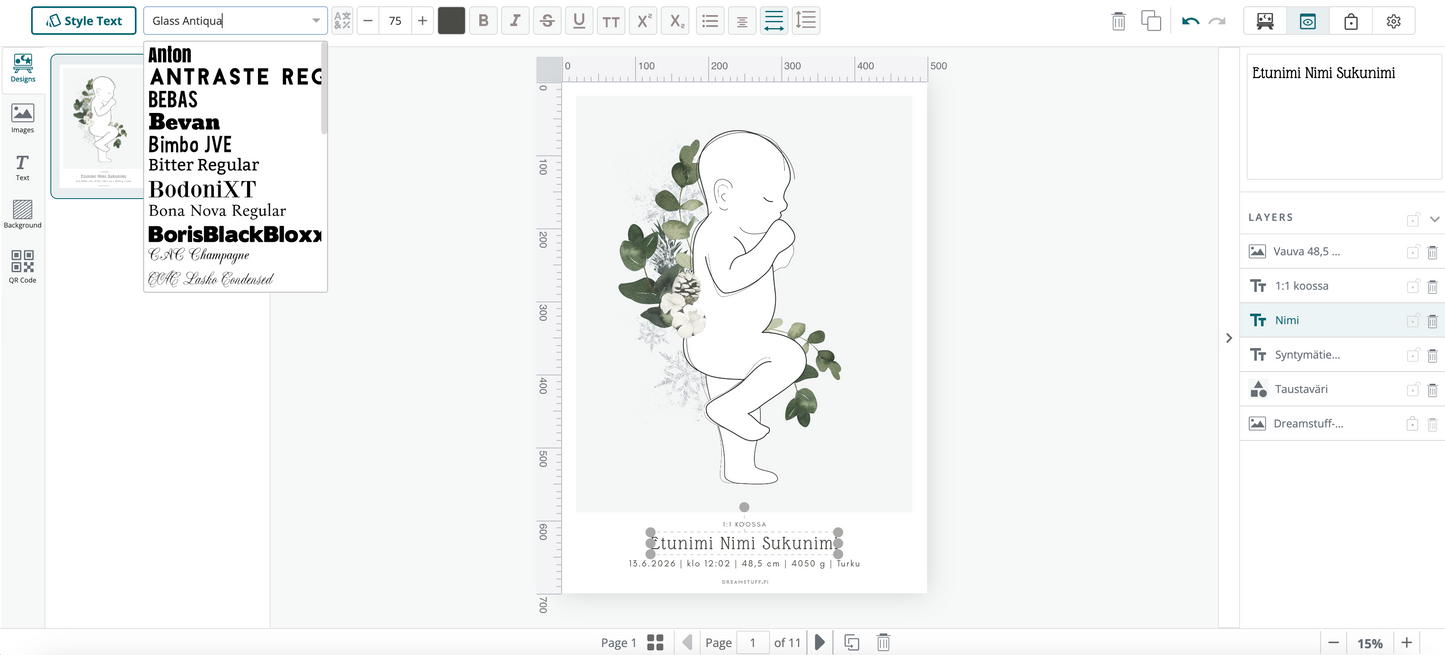The width and height of the screenshot is (1445, 655).
Task: Open the special characters icon
Action: pos(342,20)
